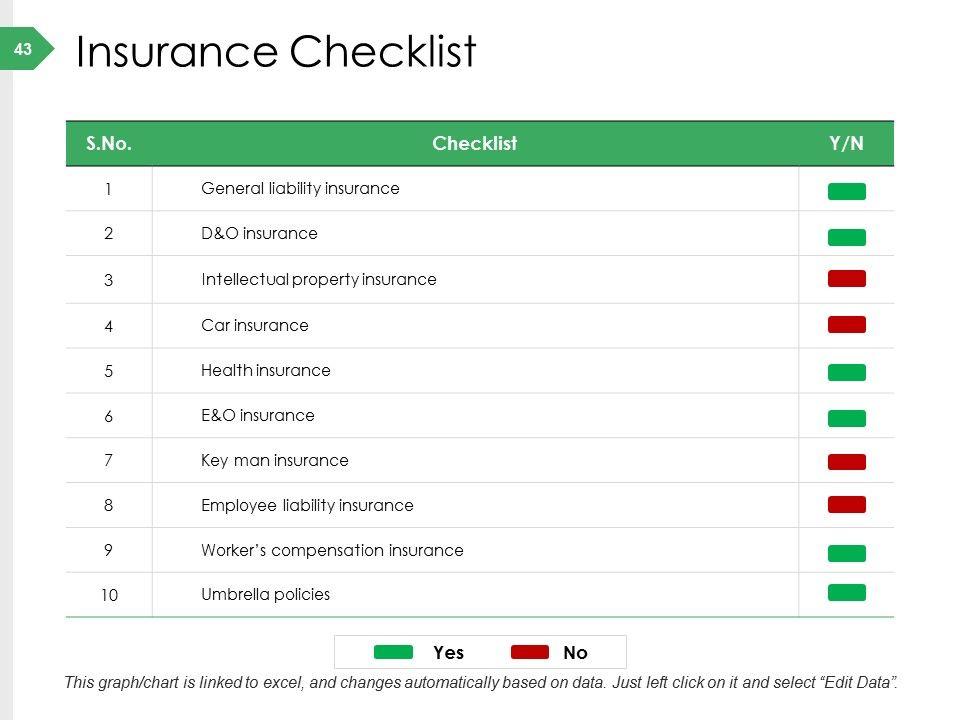Select red status for Intellectual property insurance
The height and width of the screenshot is (720, 960).
[846, 279]
